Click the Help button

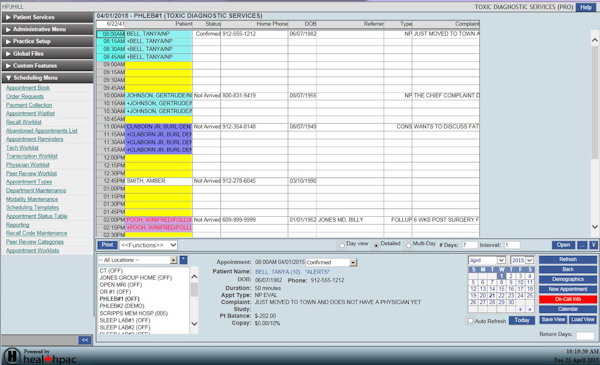click(x=586, y=7)
